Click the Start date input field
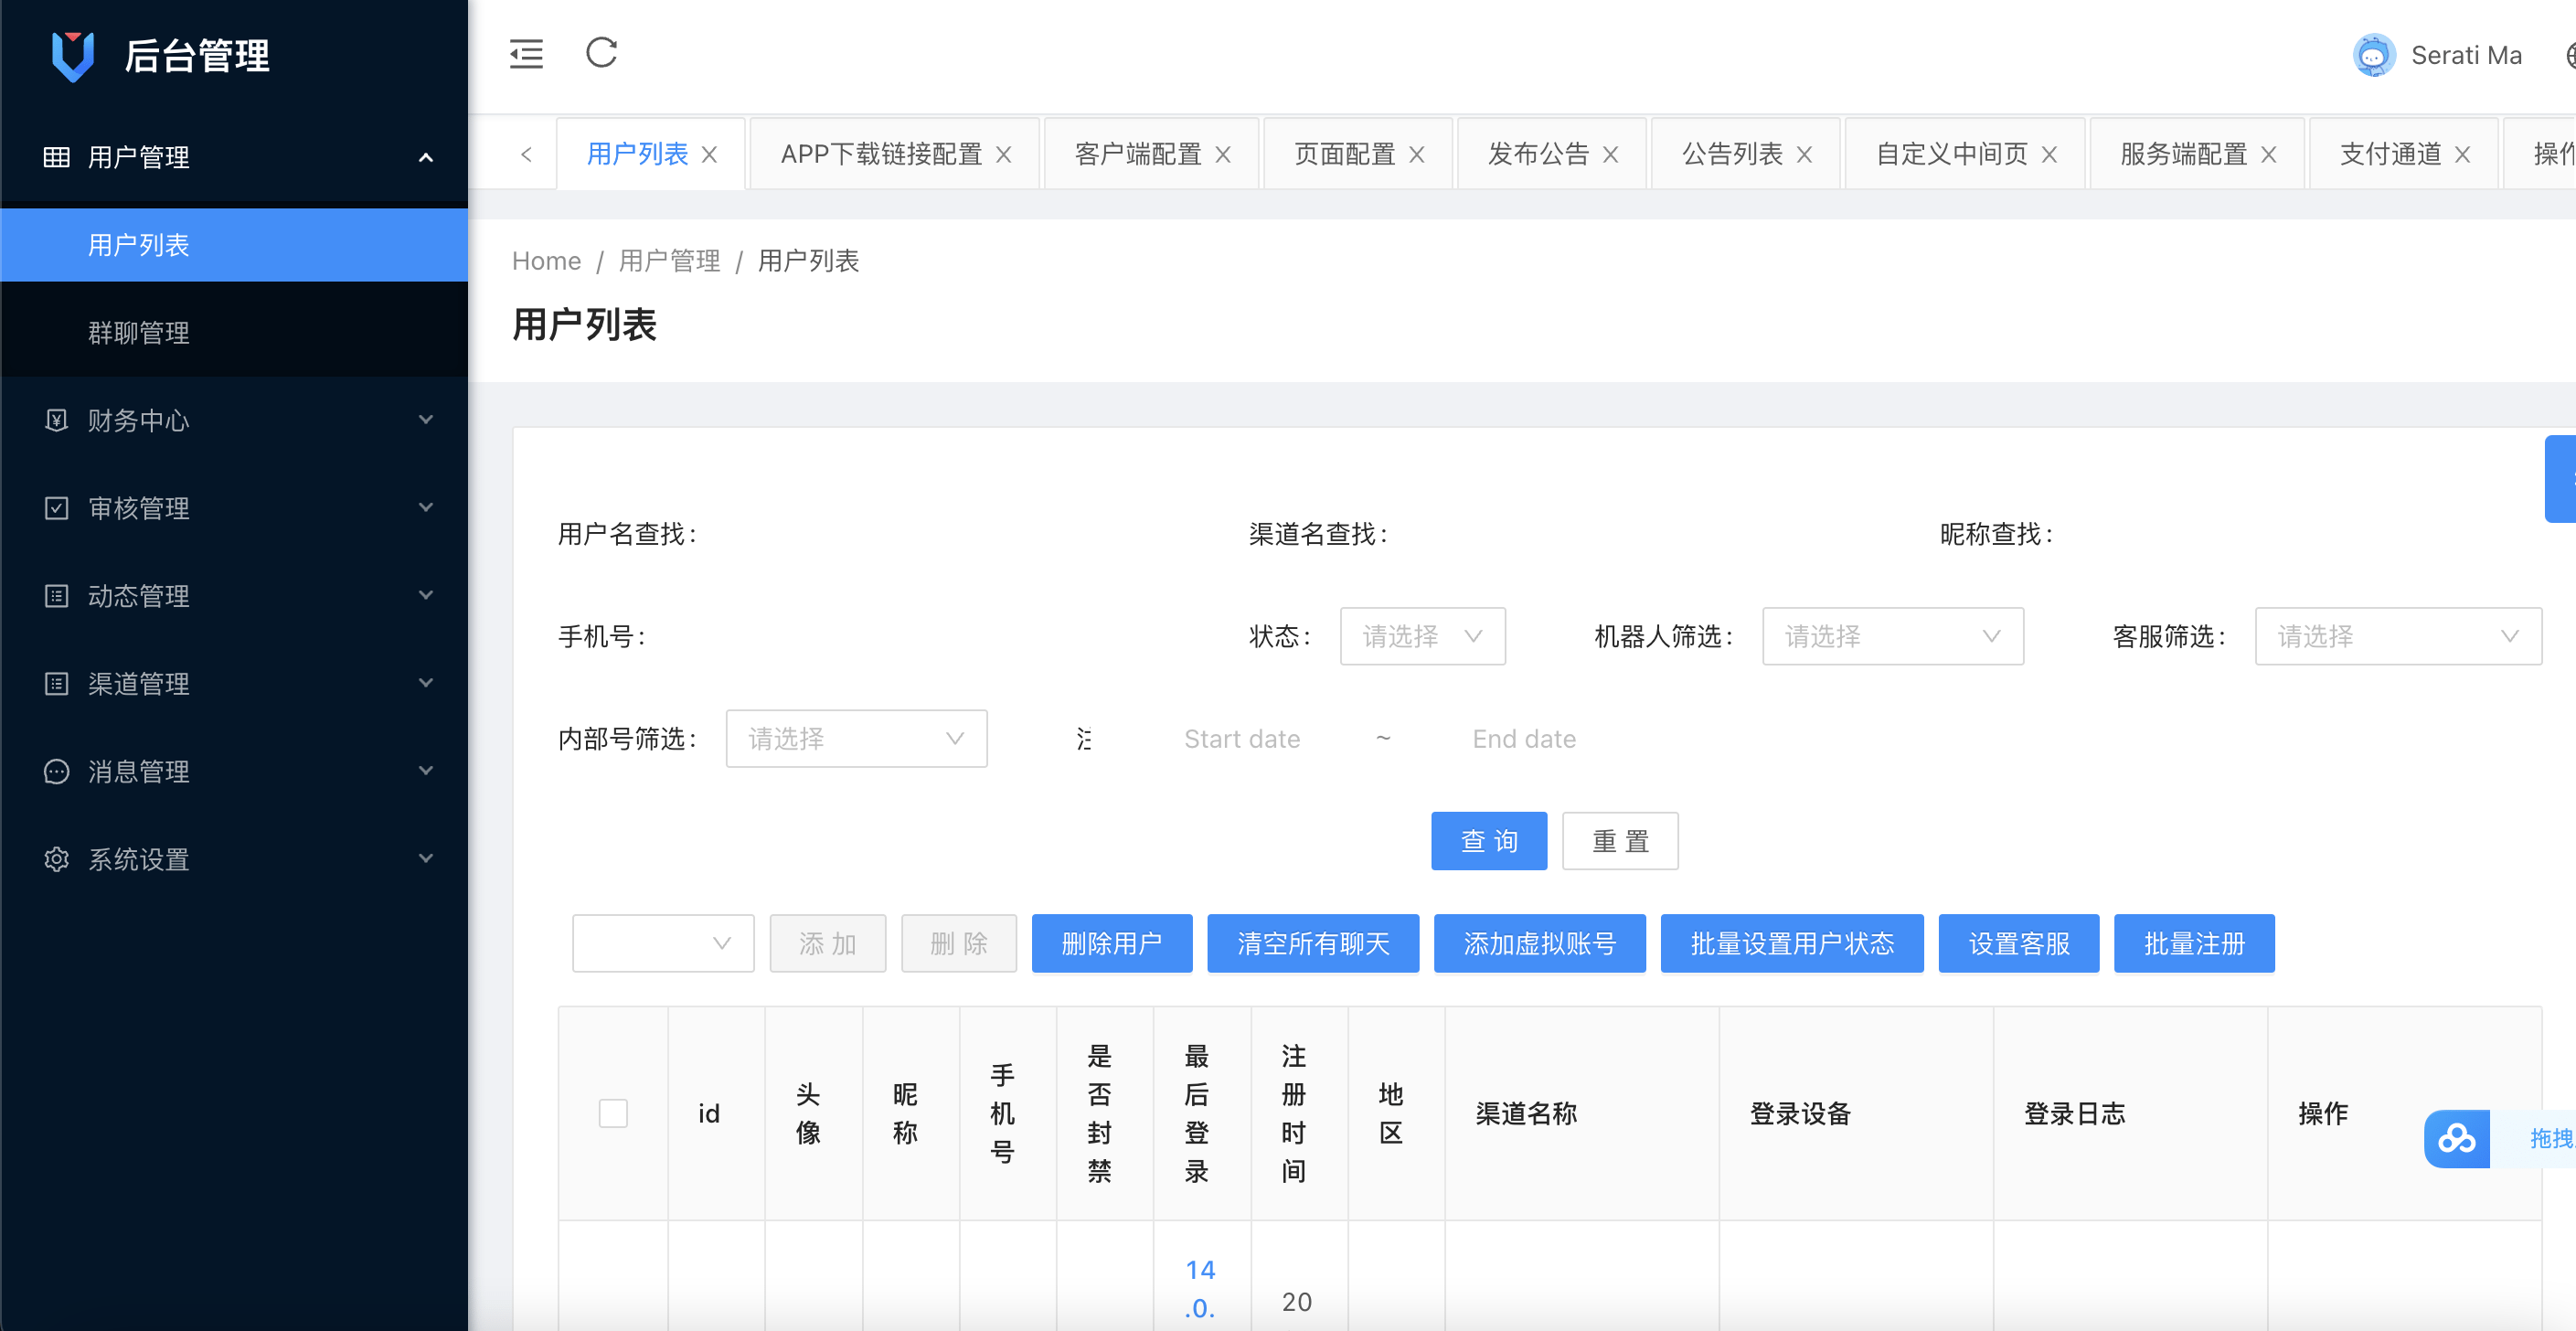Screen dimensions: 2576x1331 [x=1241, y=739]
